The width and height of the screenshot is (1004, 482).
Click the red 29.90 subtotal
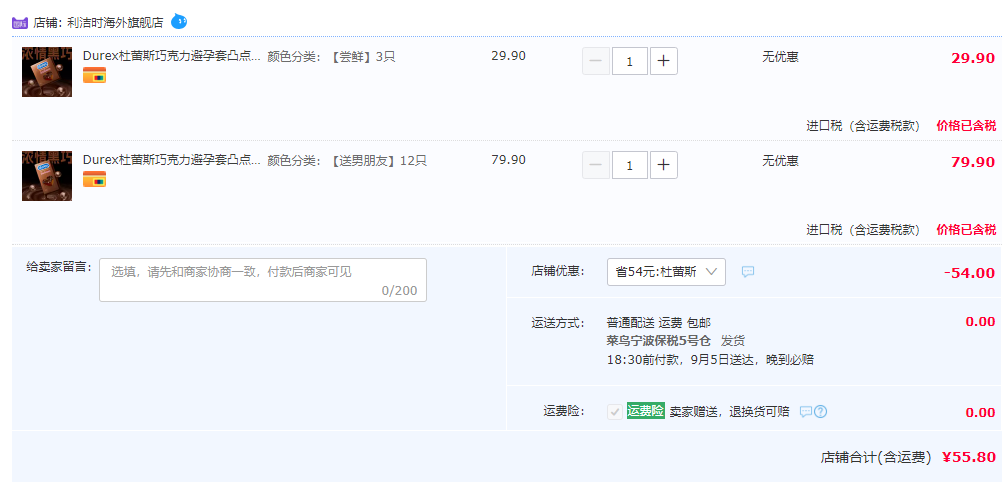(x=973, y=58)
